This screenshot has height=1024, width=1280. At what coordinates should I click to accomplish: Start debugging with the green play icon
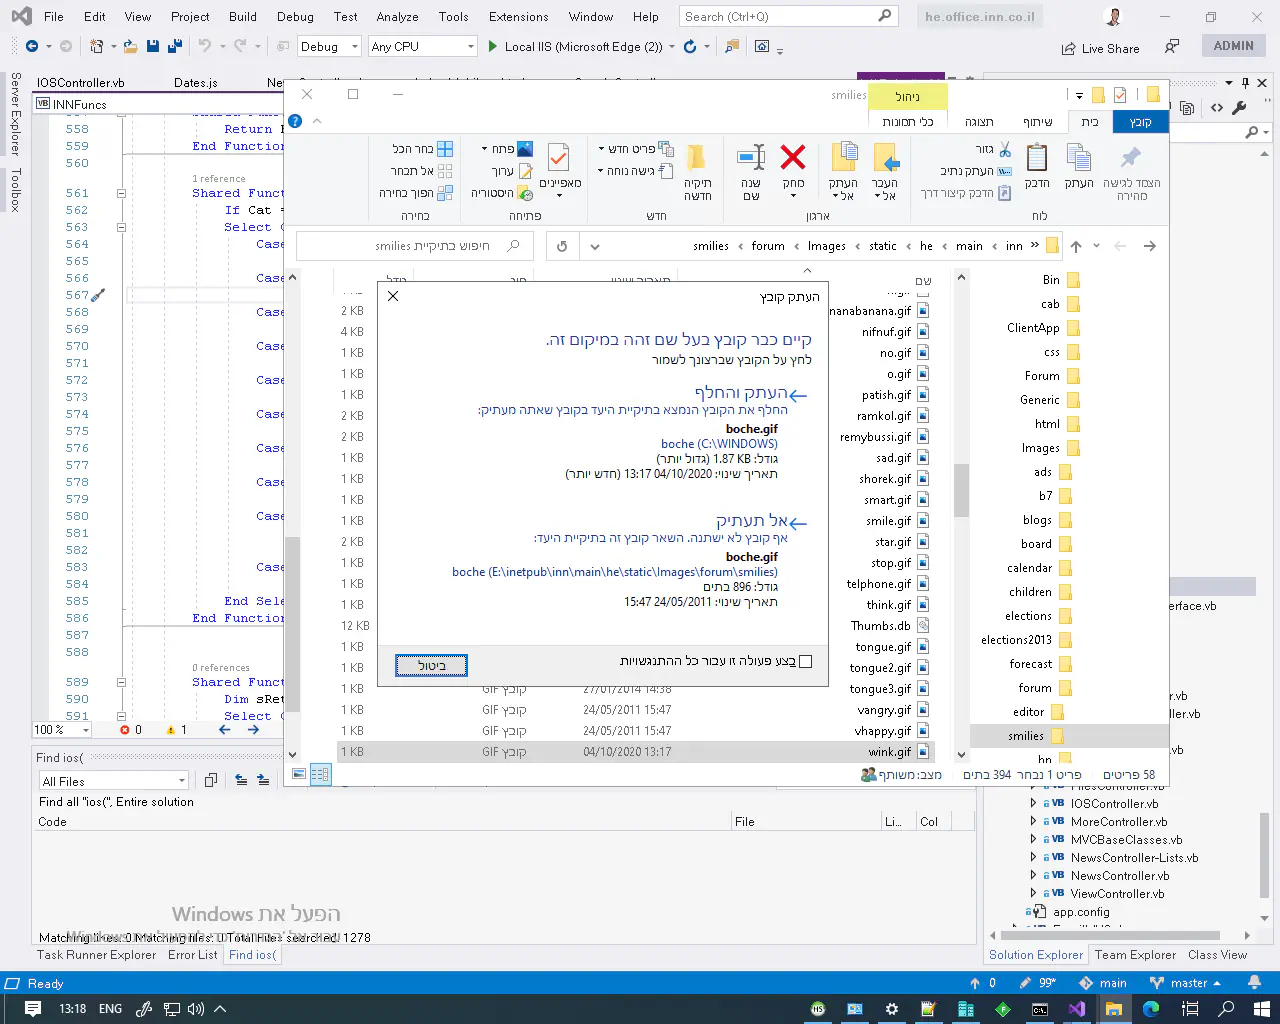[x=492, y=46]
